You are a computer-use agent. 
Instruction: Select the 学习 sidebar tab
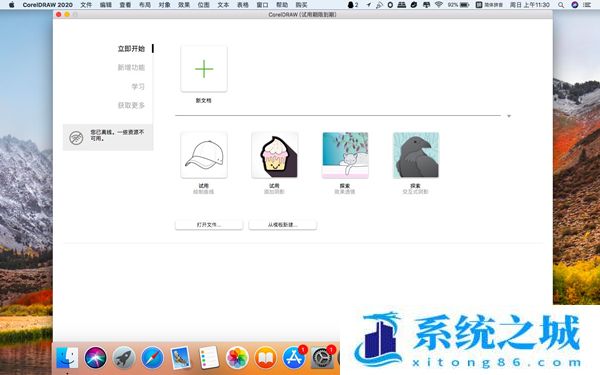[x=138, y=86]
